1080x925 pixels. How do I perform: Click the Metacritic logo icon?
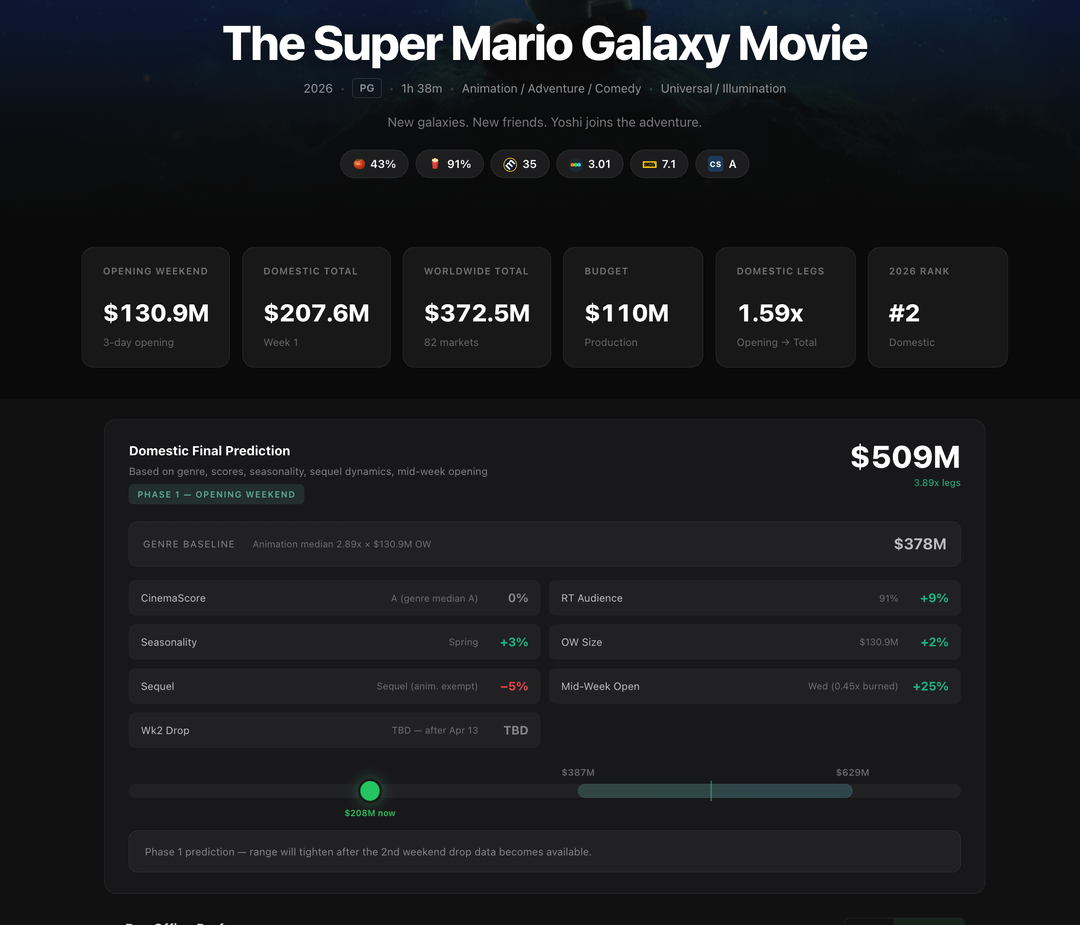click(x=510, y=164)
